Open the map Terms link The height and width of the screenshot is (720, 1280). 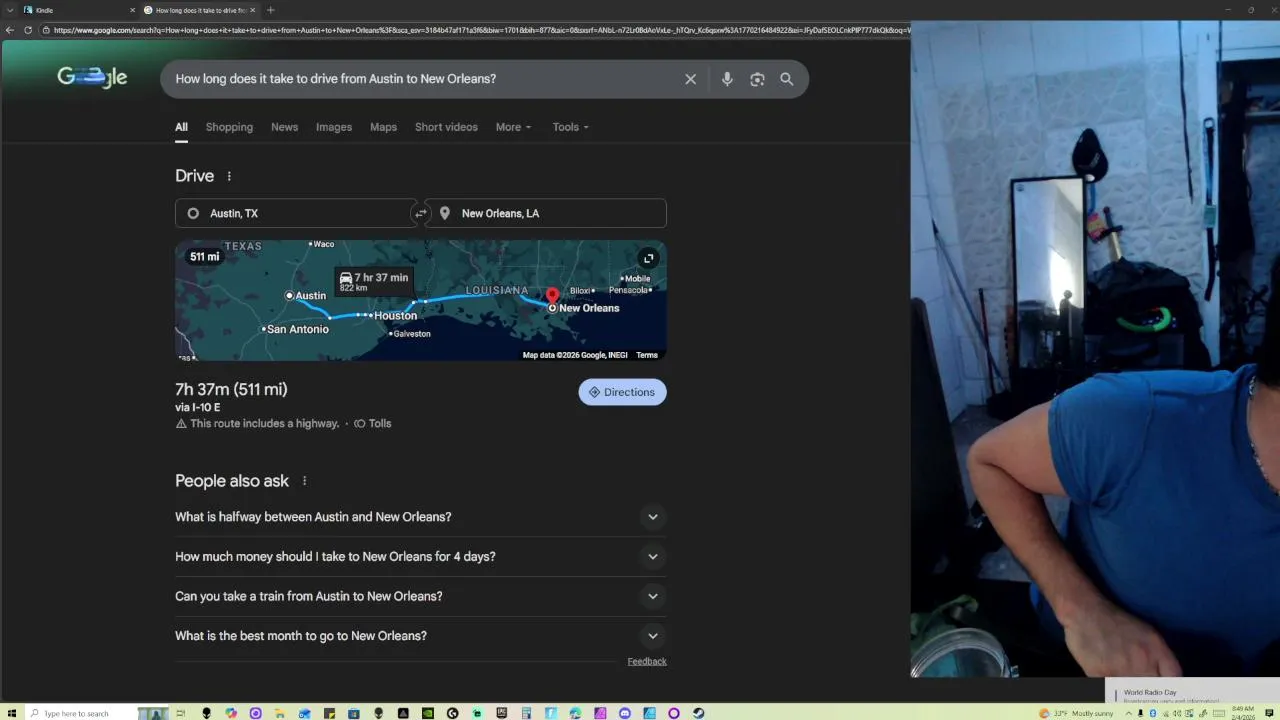pos(647,355)
